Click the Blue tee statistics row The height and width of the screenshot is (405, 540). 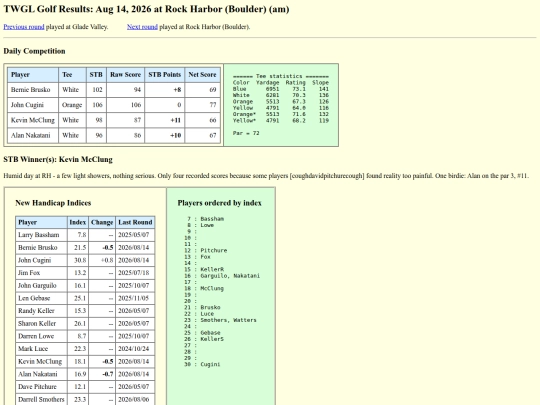[x=281, y=89]
